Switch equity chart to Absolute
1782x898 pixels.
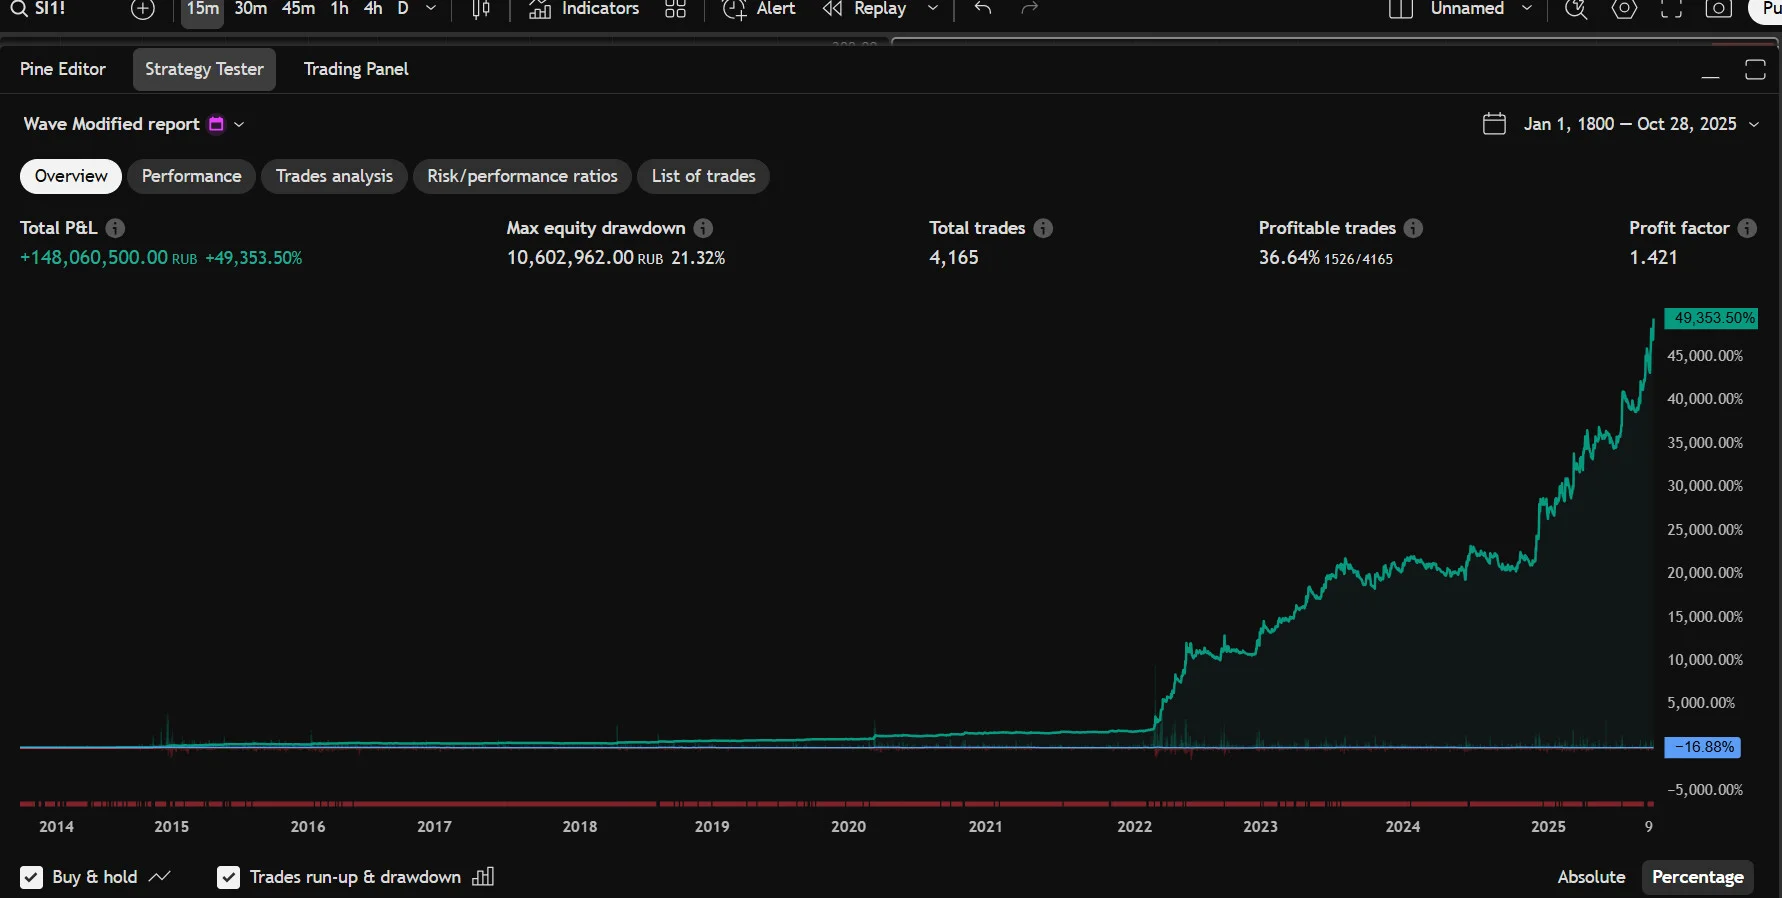pos(1591,877)
